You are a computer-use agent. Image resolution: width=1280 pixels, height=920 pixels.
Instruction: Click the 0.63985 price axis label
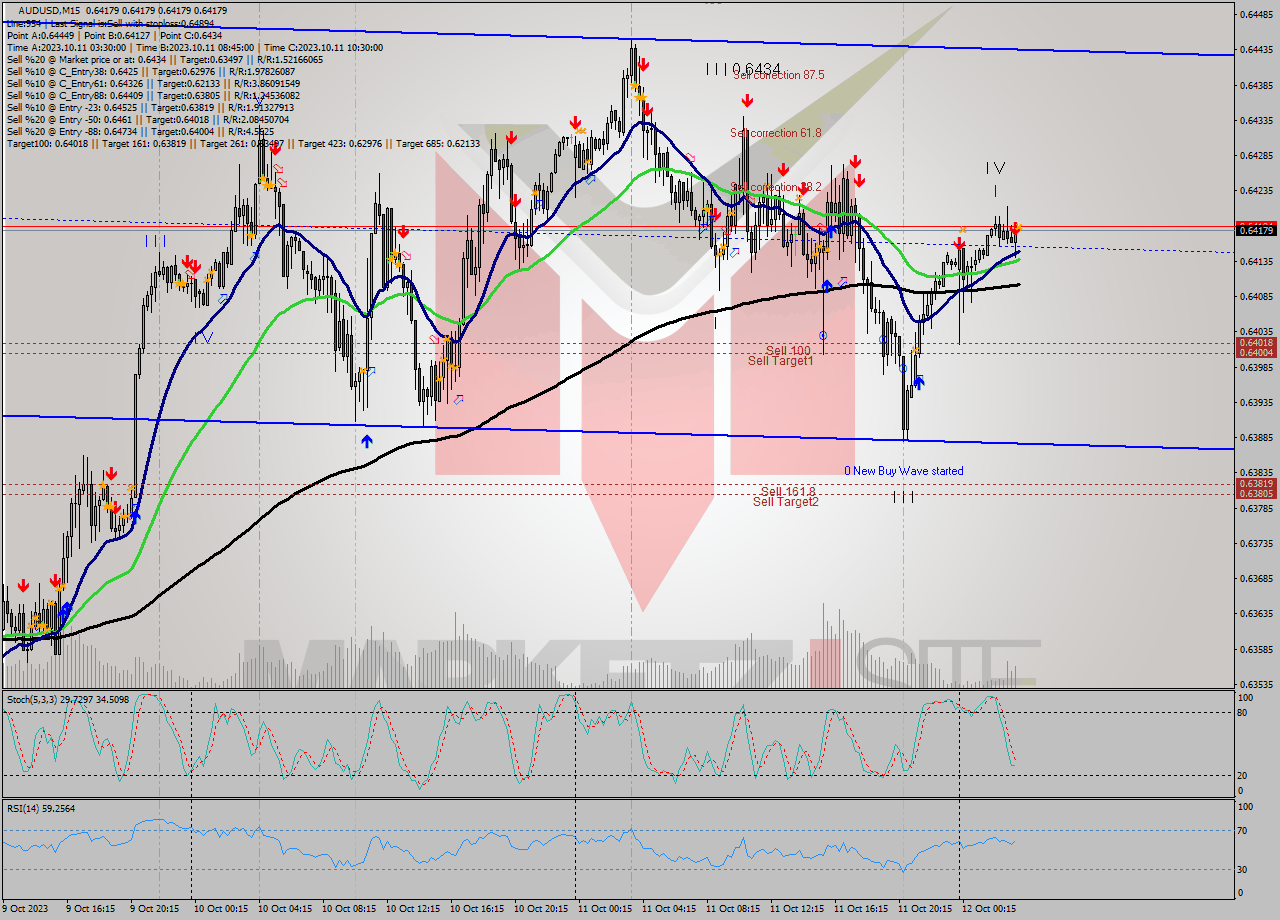[1256, 367]
